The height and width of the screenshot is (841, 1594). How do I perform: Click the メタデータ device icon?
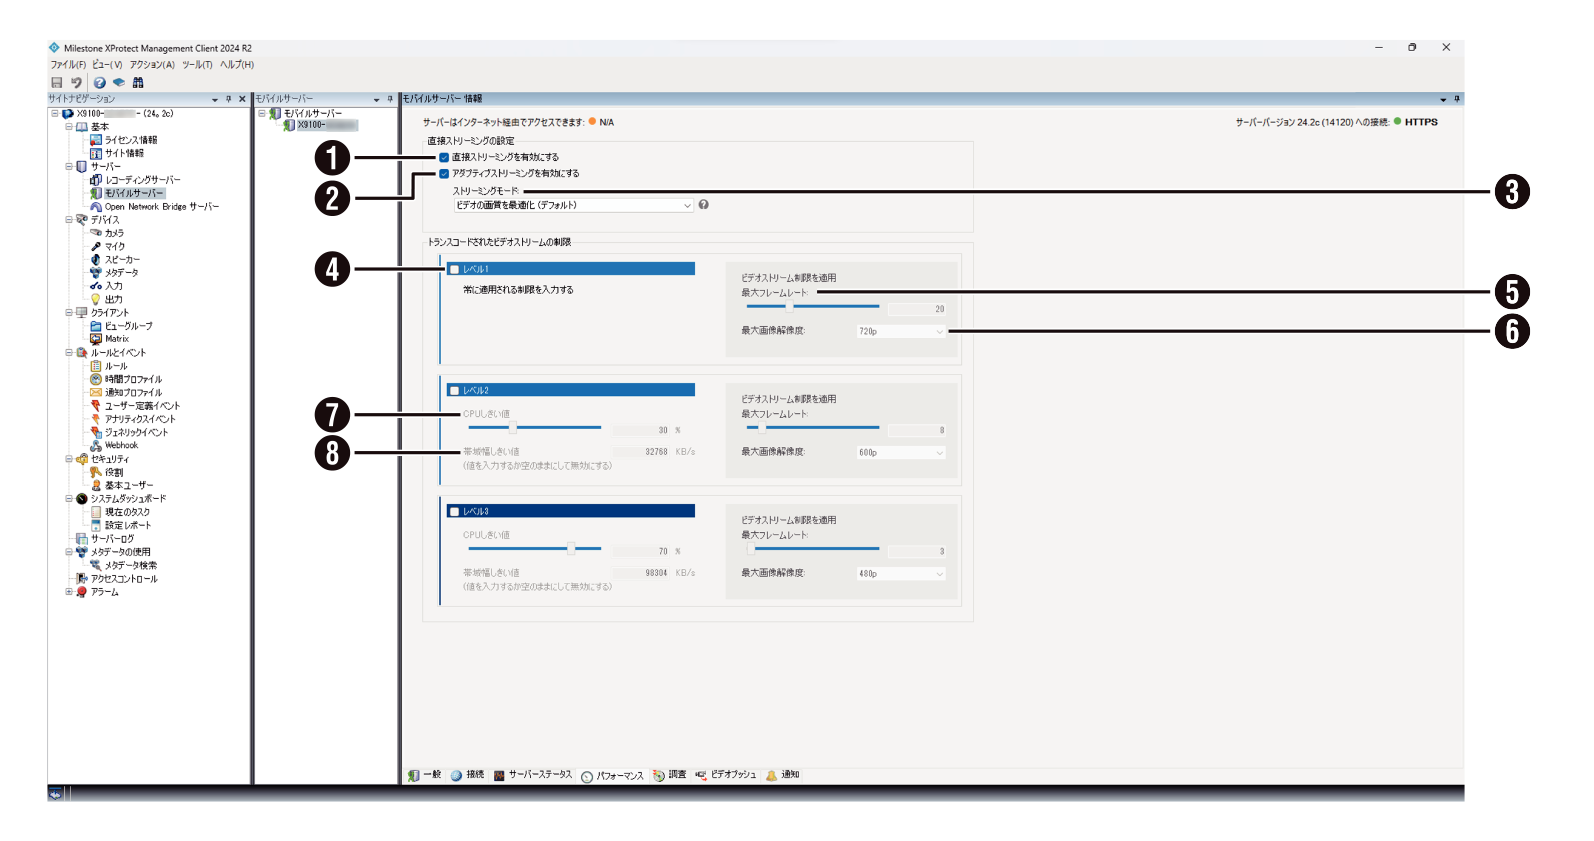pos(96,273)
